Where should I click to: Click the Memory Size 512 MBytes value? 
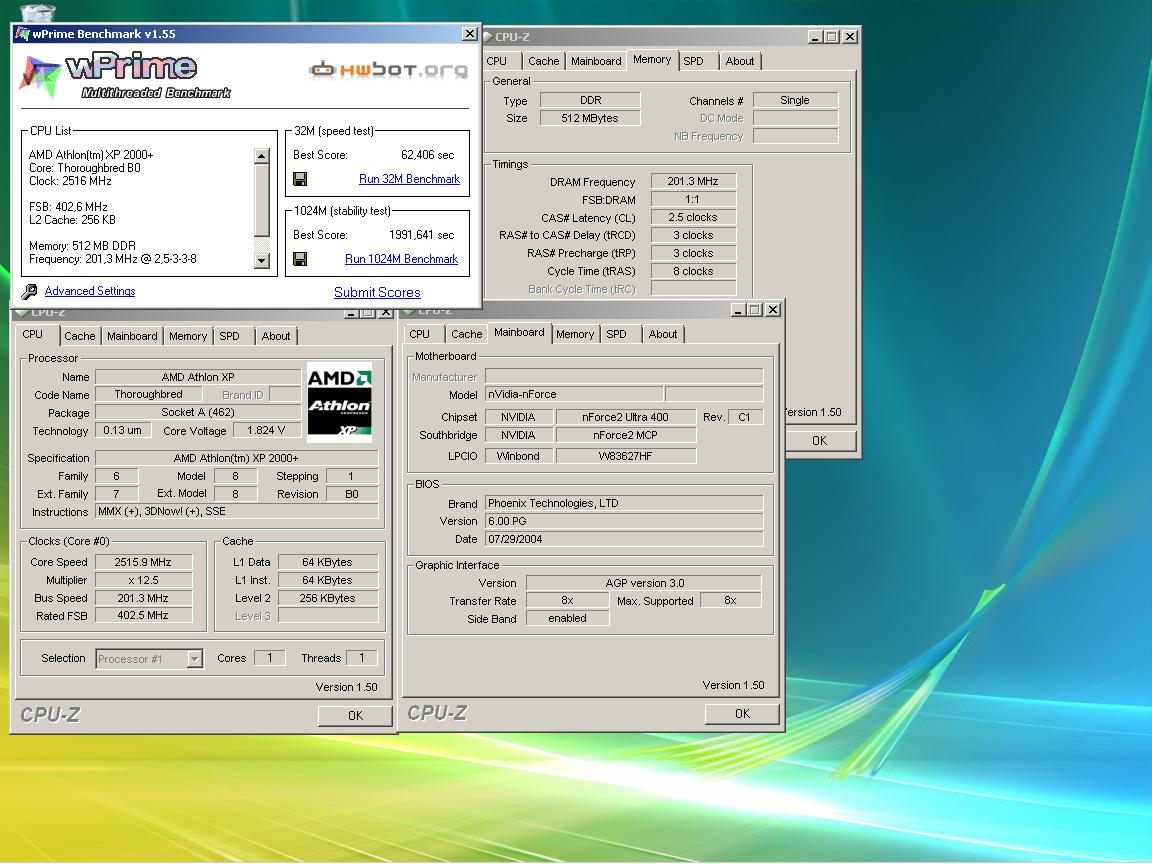click(x=590, y=118)
